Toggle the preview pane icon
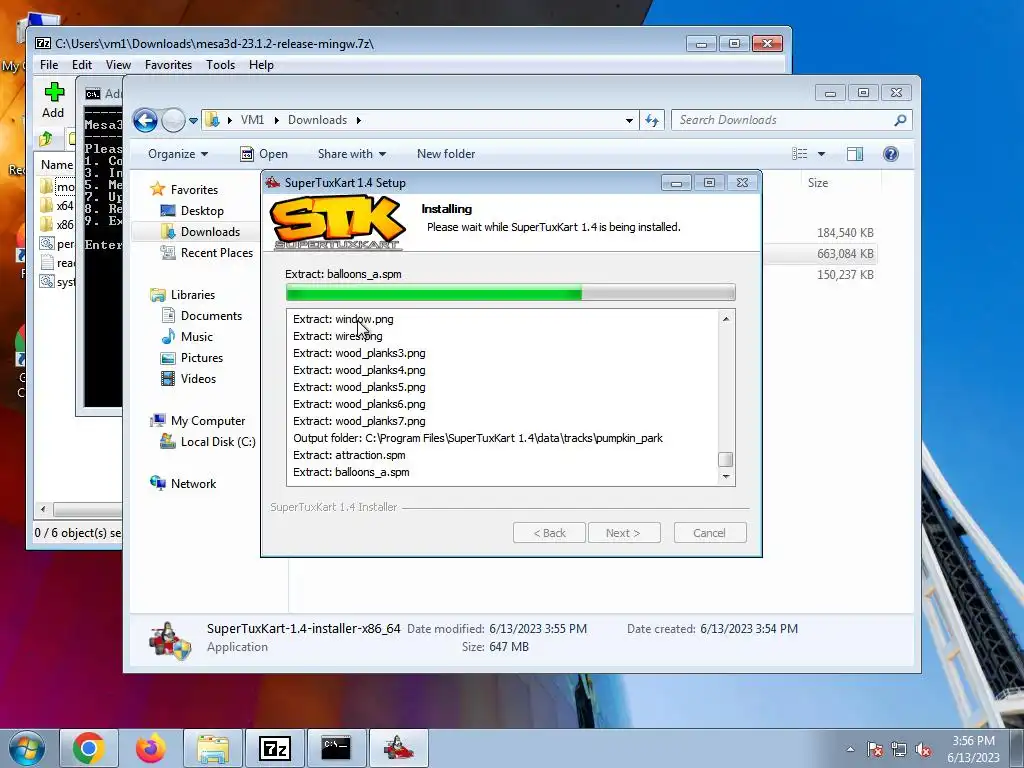1024x768 pixels. [x=854, y=153]
